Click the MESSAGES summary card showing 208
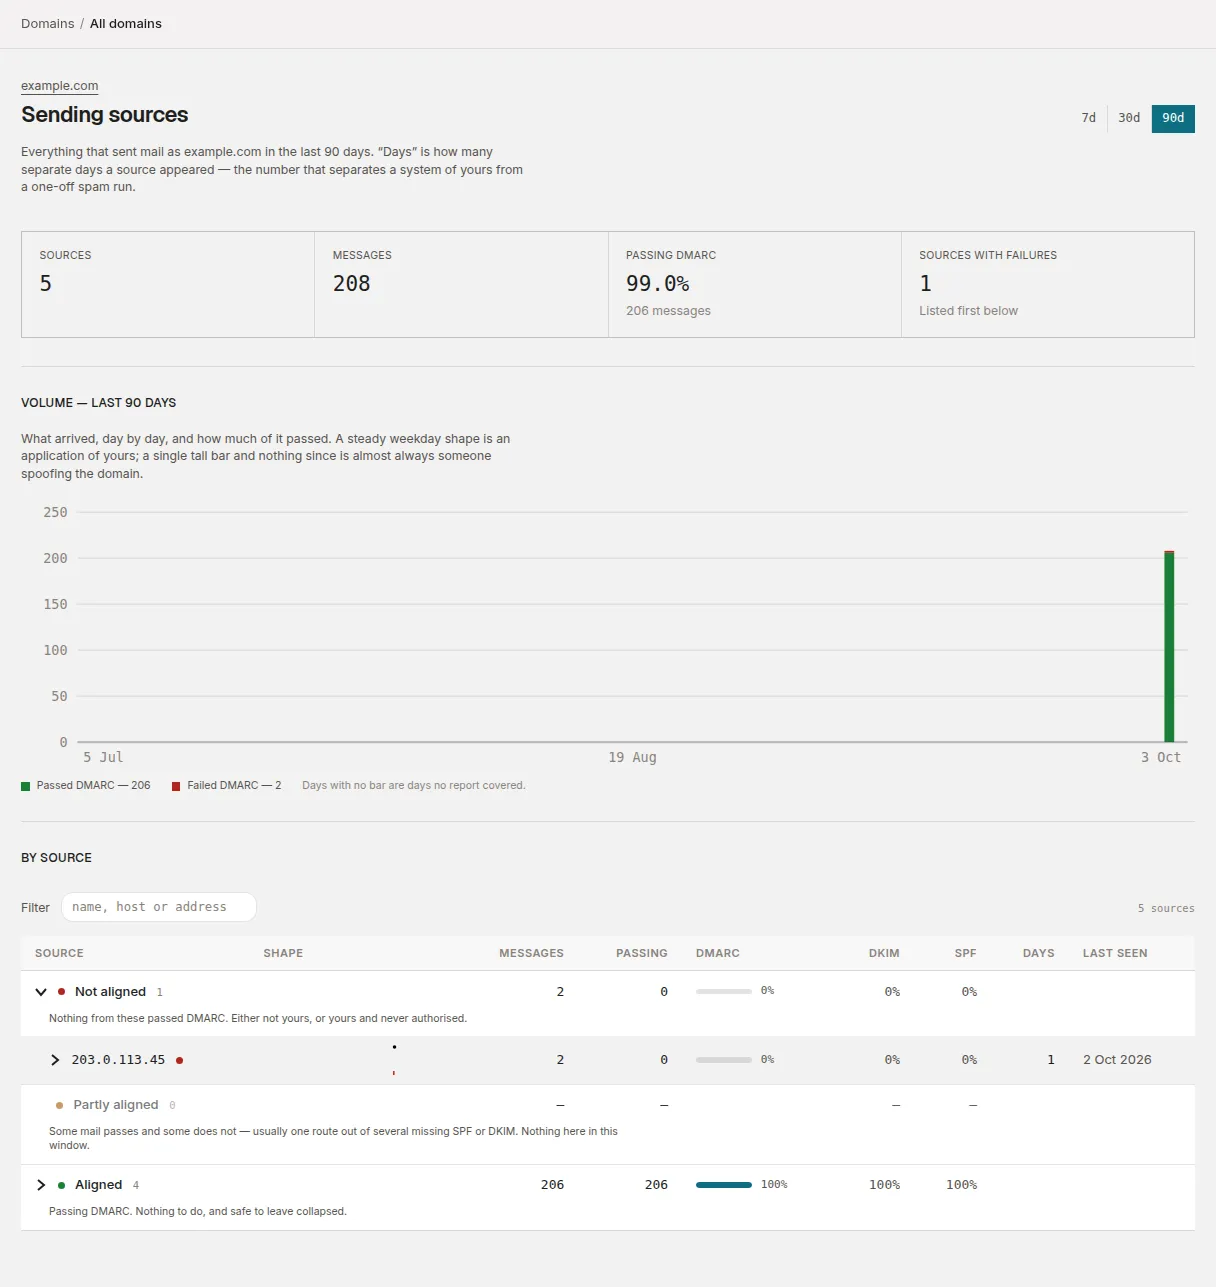This screenshot has height=1287, width=1216. 461,285
